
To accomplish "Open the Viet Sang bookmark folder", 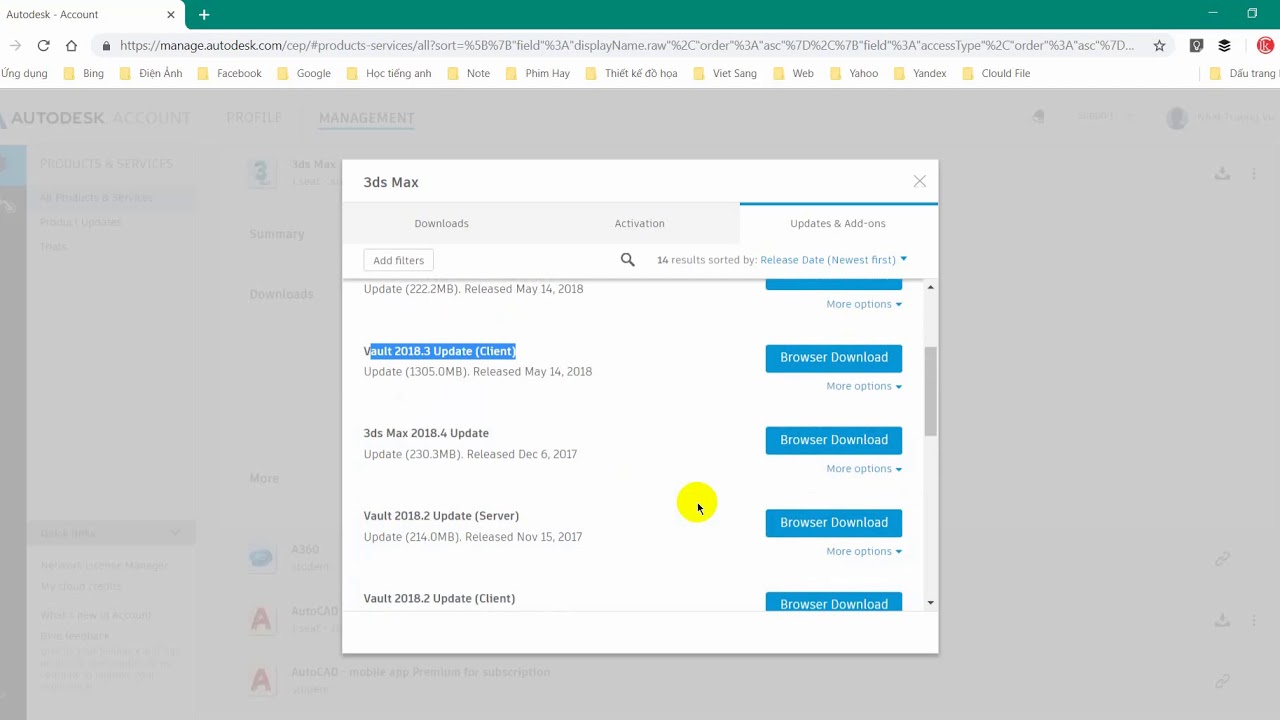I will [x=724, y=73].
